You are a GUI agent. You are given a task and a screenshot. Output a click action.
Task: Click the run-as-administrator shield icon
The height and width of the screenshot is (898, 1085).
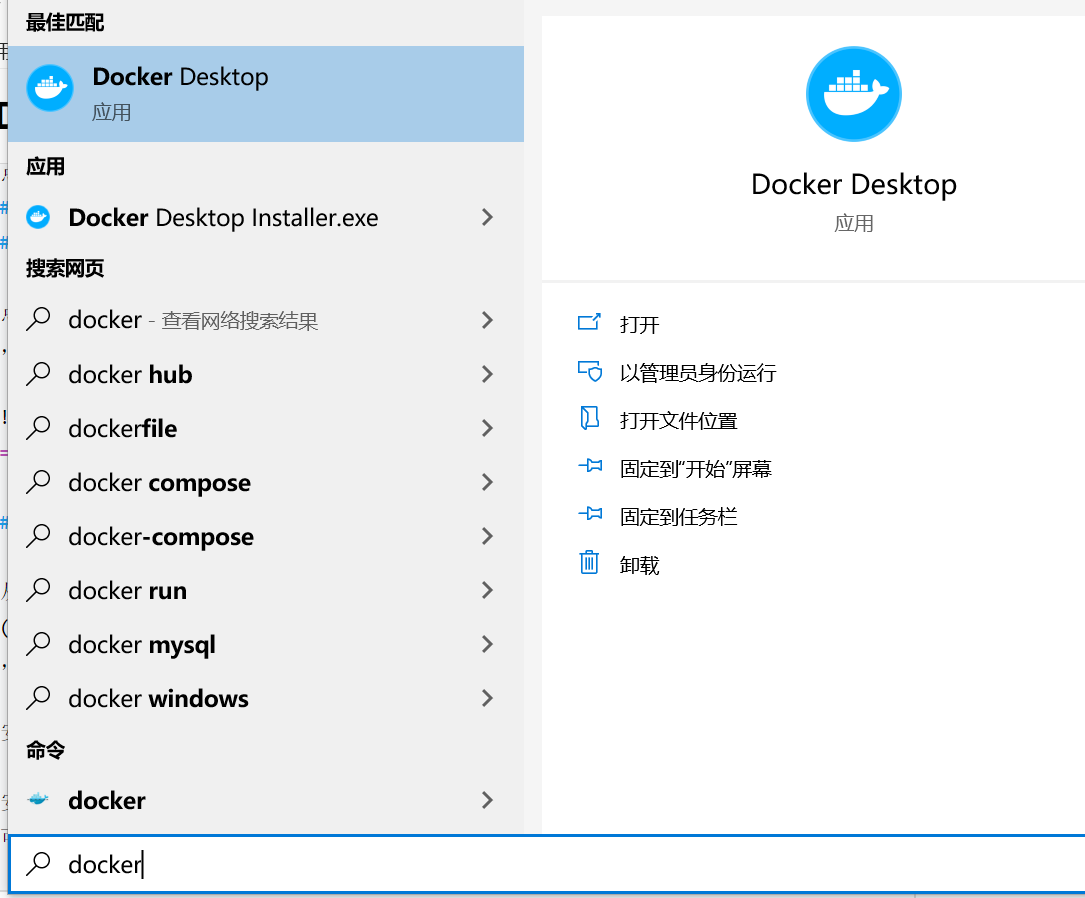tap(590, 371)
